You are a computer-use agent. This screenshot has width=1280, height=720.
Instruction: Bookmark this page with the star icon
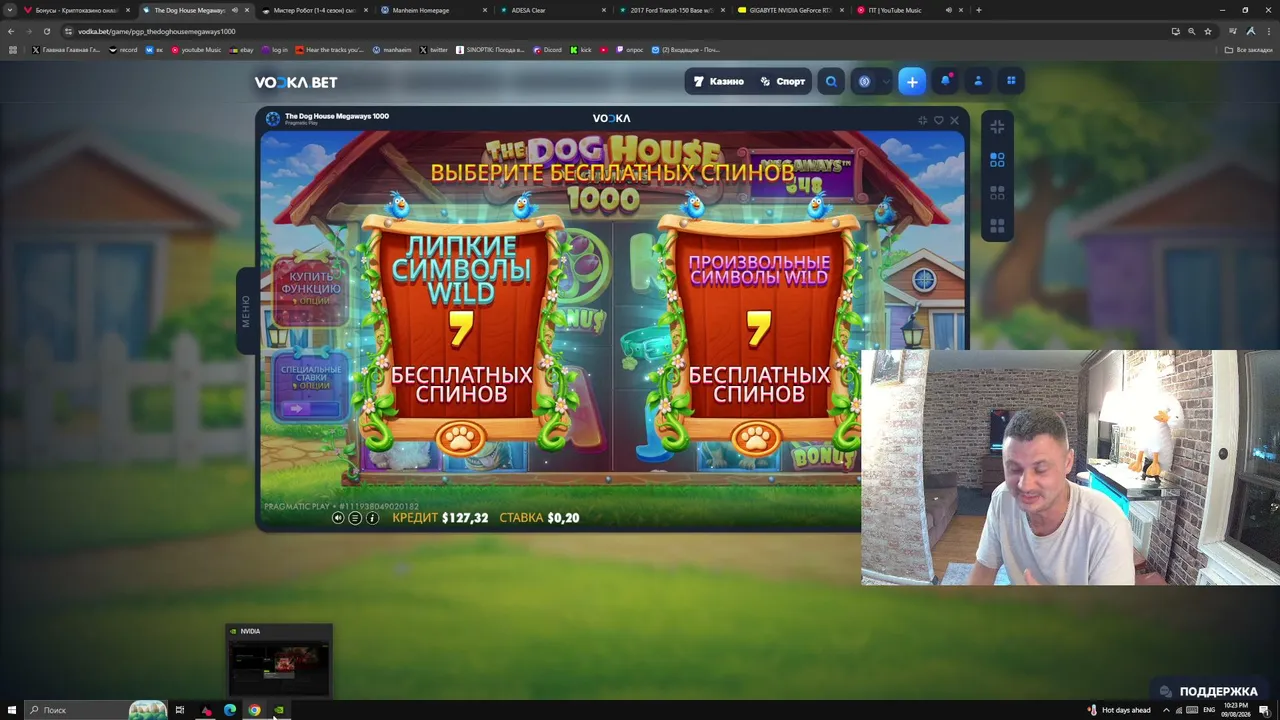[1208, 31]
